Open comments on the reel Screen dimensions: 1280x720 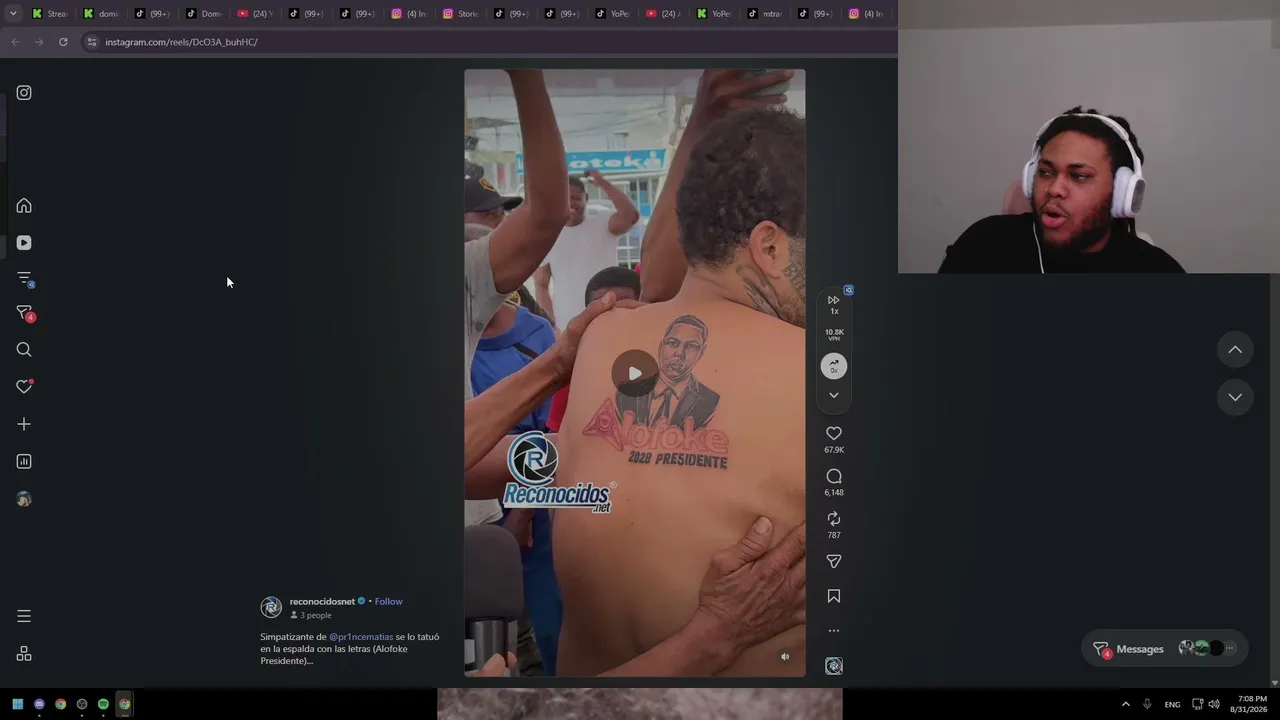(x=834, y=476)
